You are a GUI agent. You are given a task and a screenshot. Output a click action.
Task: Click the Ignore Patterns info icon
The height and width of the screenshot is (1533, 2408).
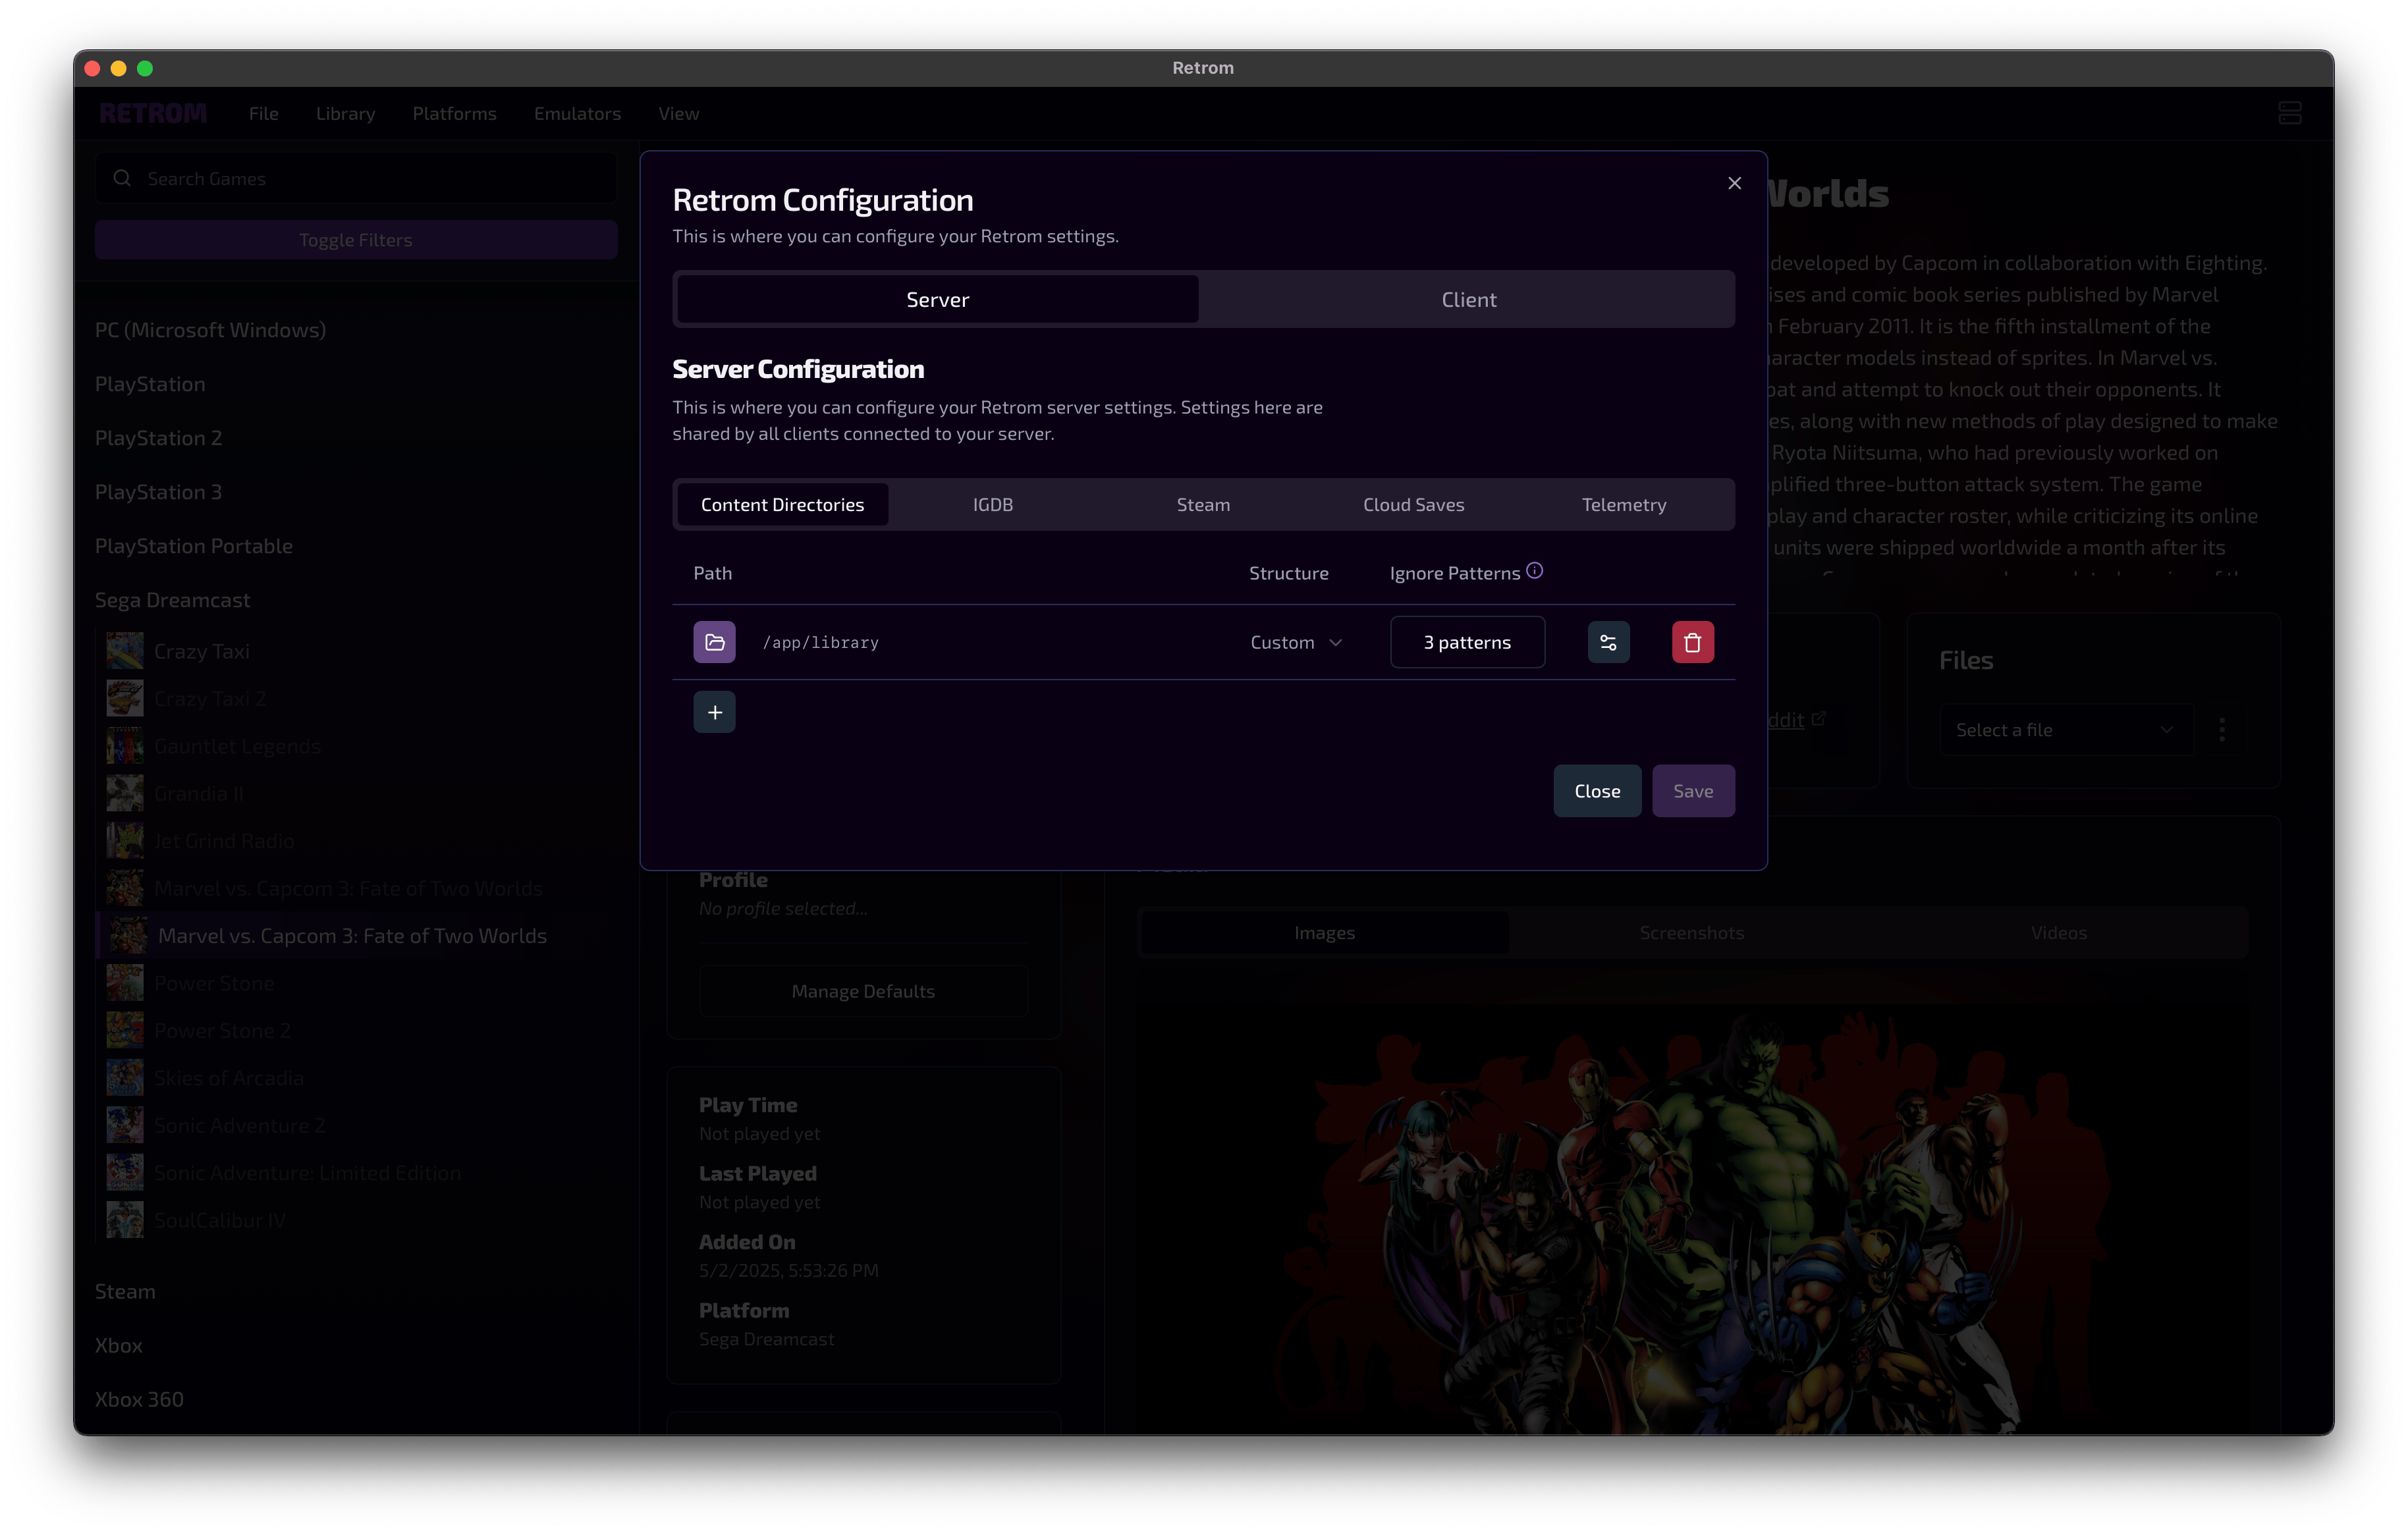click(1534, 571)
